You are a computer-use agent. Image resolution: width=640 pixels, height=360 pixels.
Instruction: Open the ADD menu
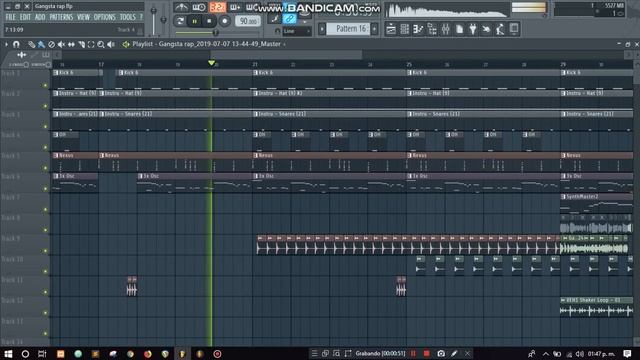[x=40, y=17]
